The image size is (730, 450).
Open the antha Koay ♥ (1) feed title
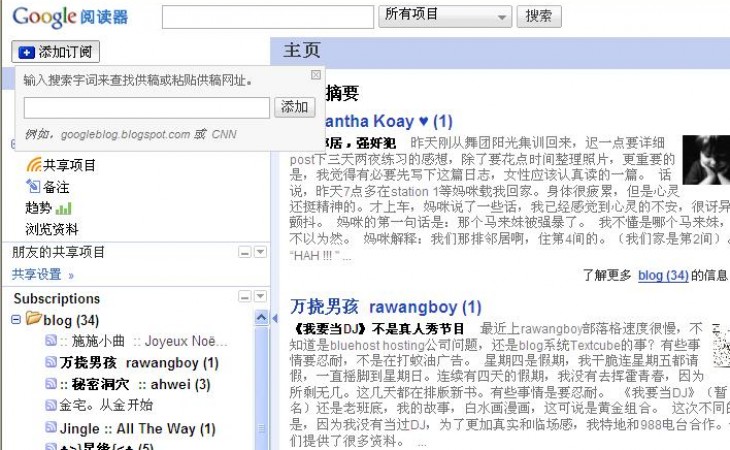tap(388, 121)
